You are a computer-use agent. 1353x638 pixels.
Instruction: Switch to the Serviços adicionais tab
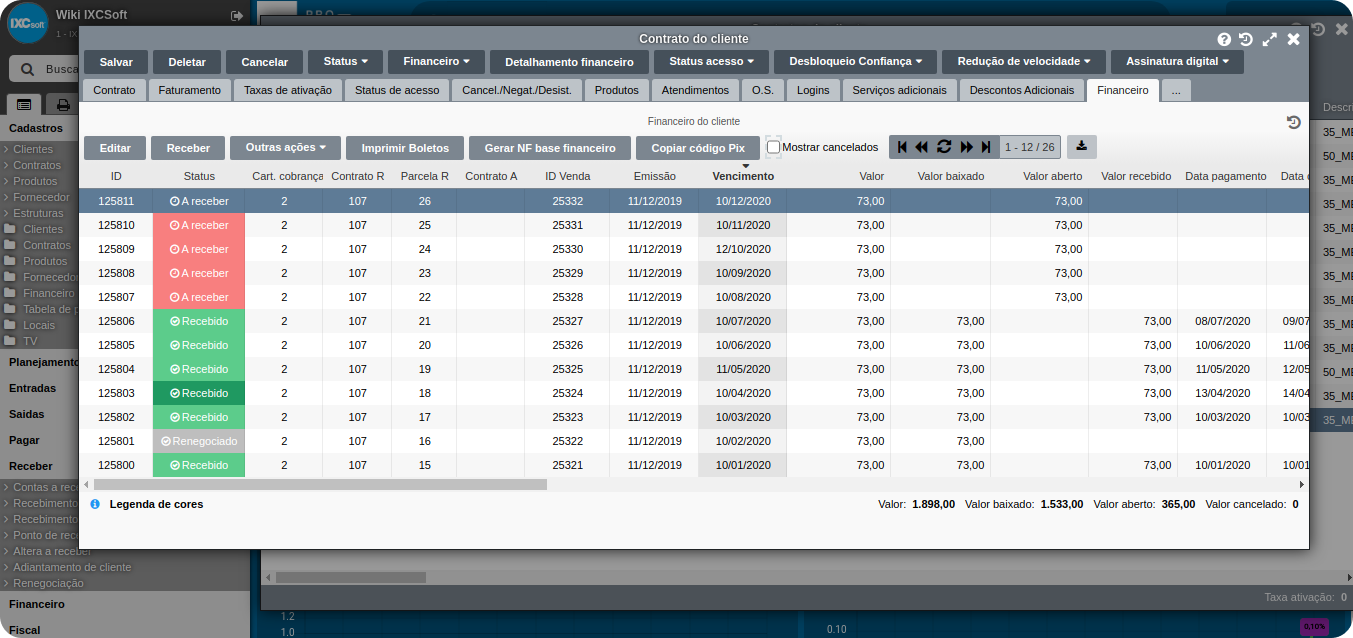tap(900, 90)
